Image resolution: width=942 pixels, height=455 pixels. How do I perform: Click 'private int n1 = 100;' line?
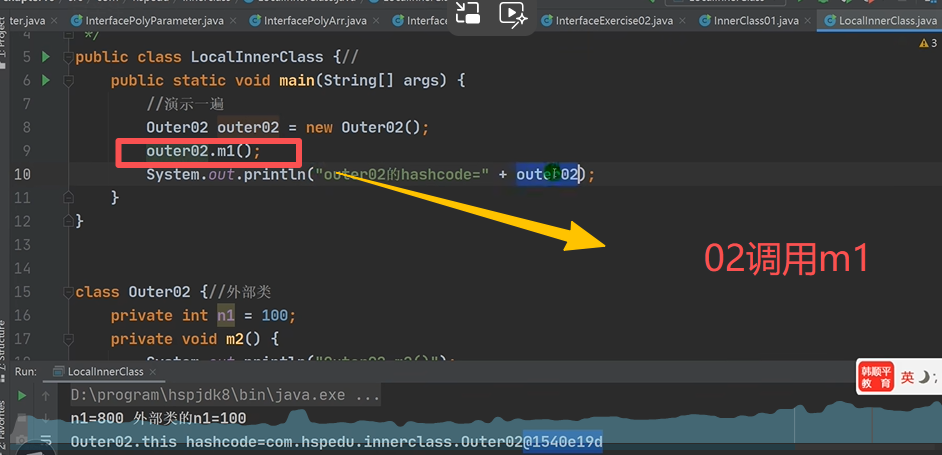pos(204,316)
